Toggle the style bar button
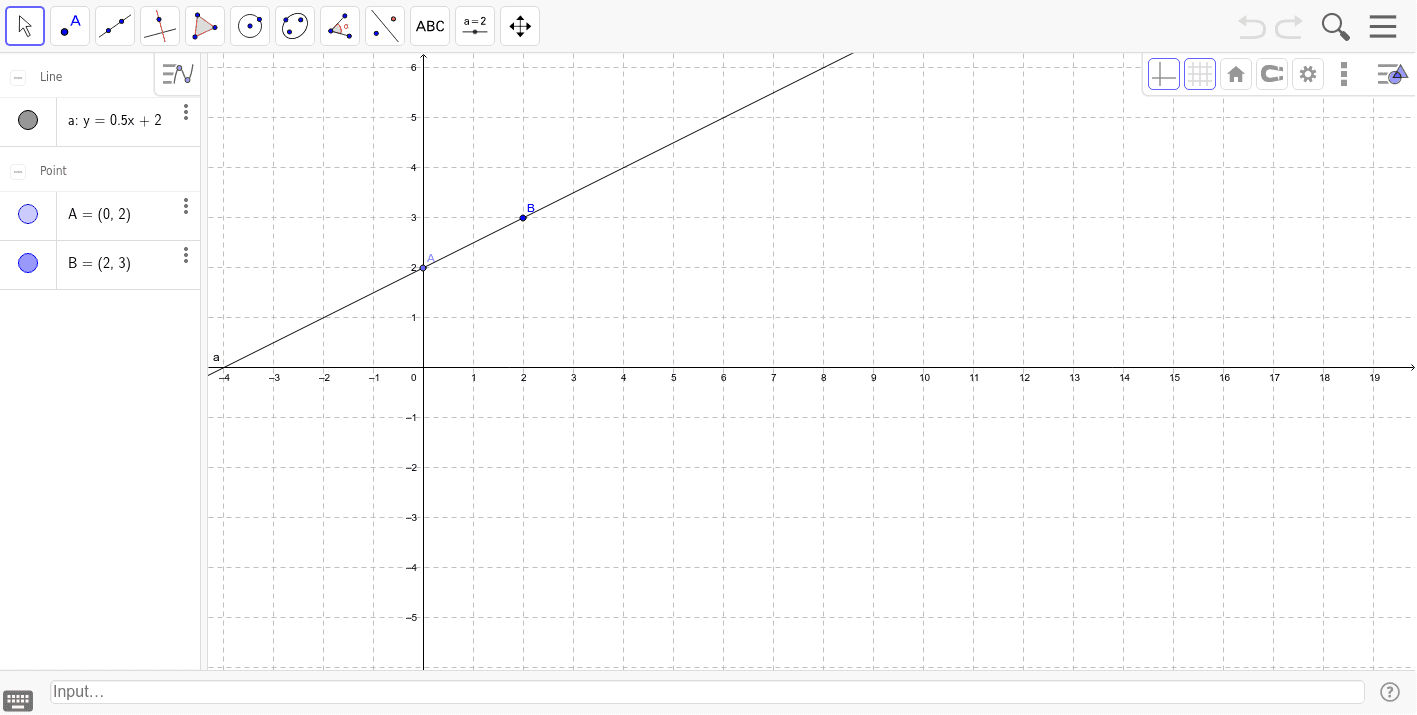This screenshot has height=715, width=1417. pyautogui.click(x=1392, y=74)
